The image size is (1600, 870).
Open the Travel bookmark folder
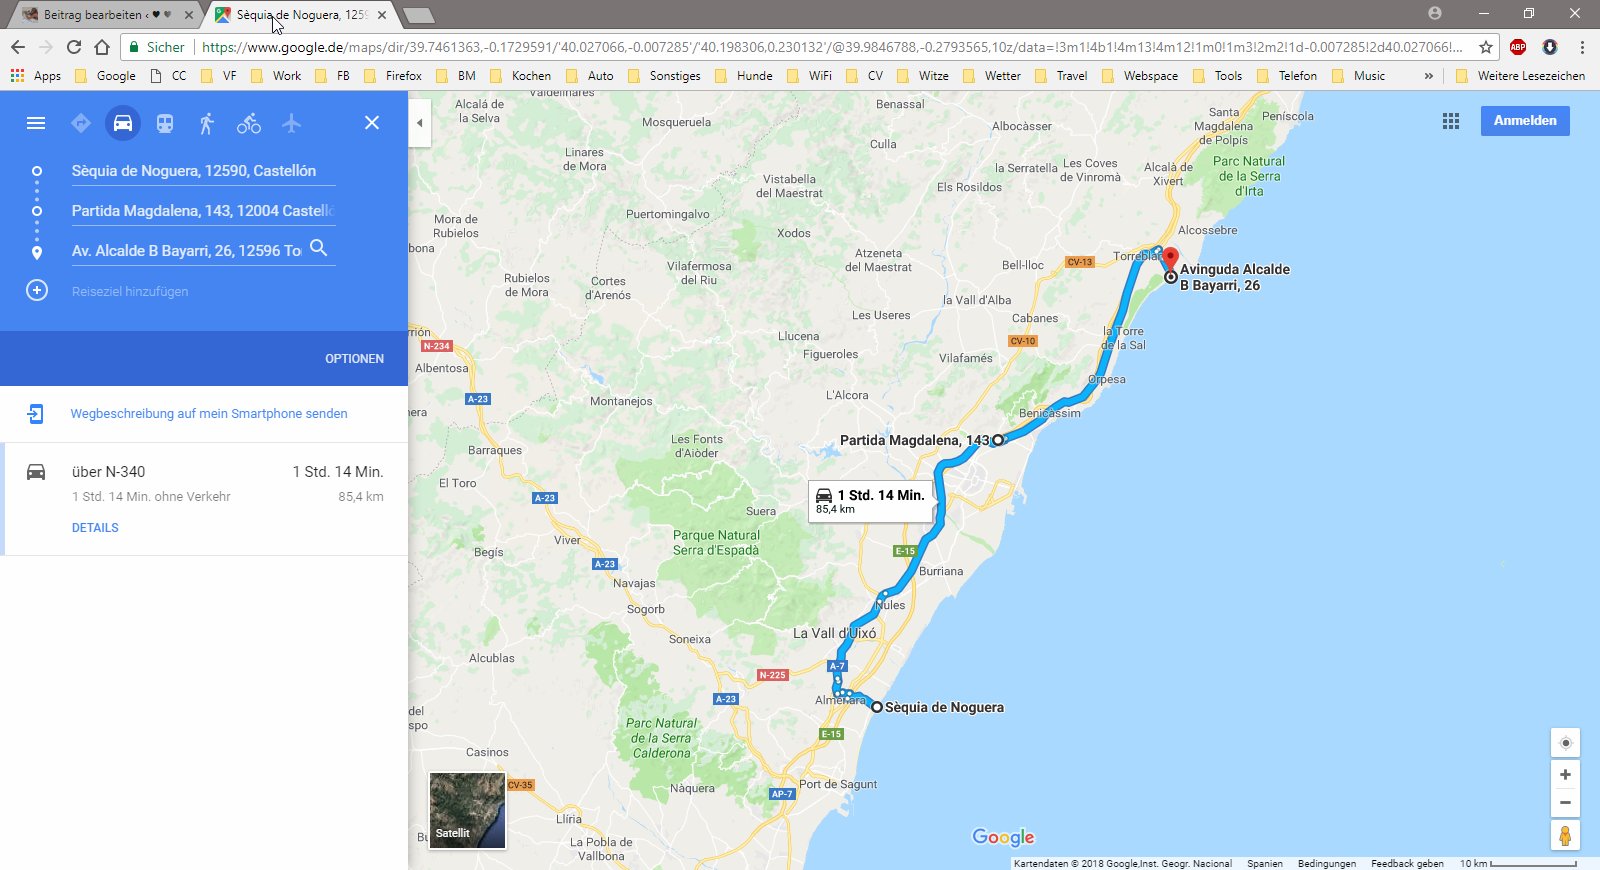[x=1061, y=76]
